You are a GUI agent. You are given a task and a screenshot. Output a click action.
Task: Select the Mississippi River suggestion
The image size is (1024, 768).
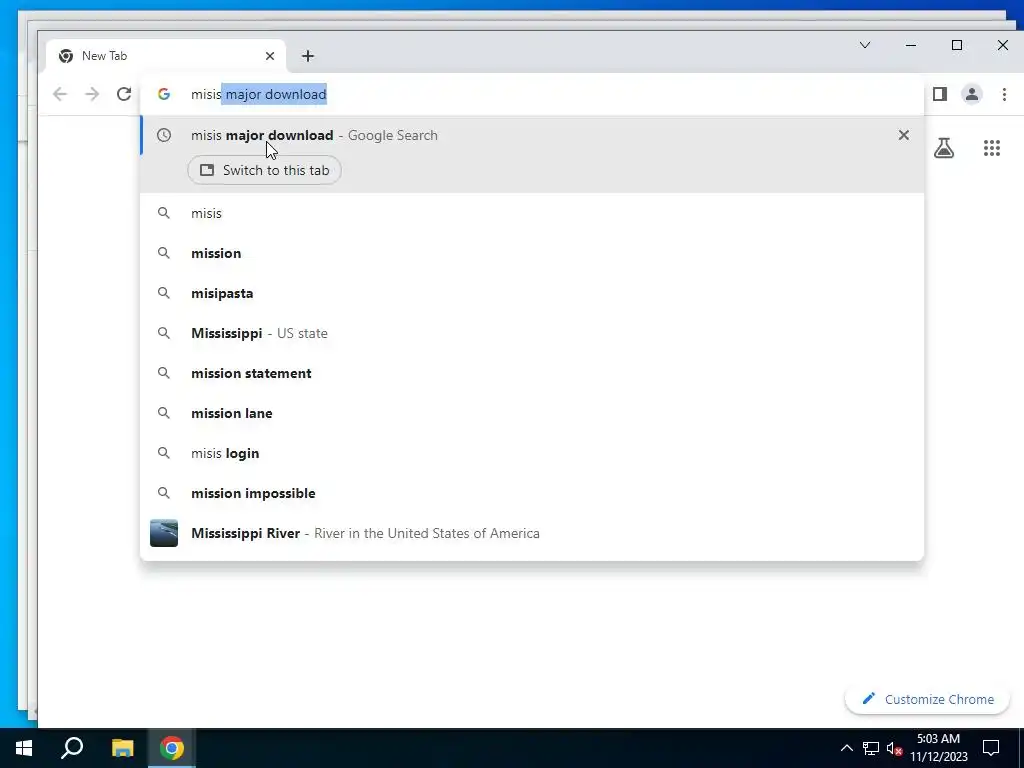(532, 534)
